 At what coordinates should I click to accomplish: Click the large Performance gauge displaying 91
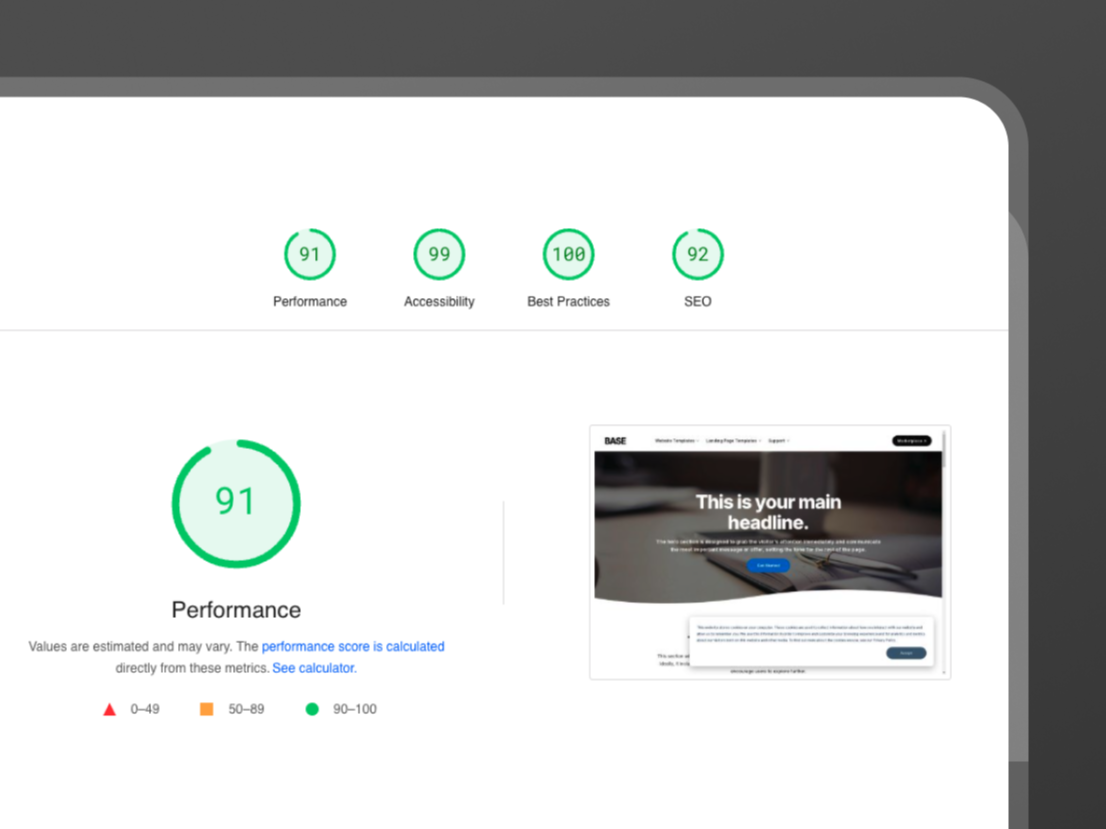point(236,503)
